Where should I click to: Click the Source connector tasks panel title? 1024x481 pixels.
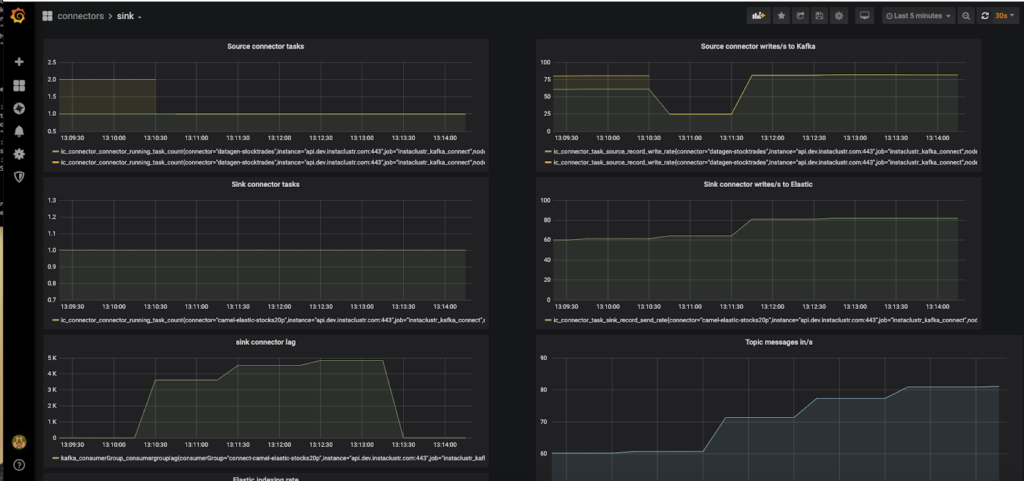pyautogui.click(x=265, y=46)
